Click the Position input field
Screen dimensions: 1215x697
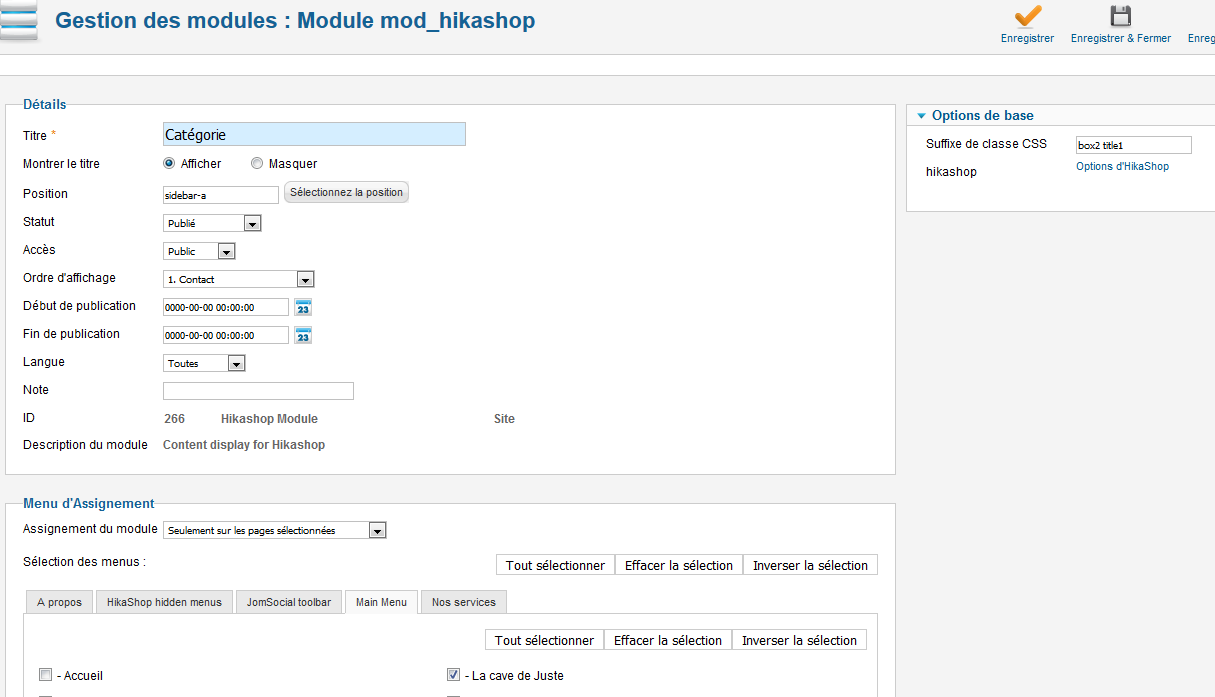(x=221, y=195)
